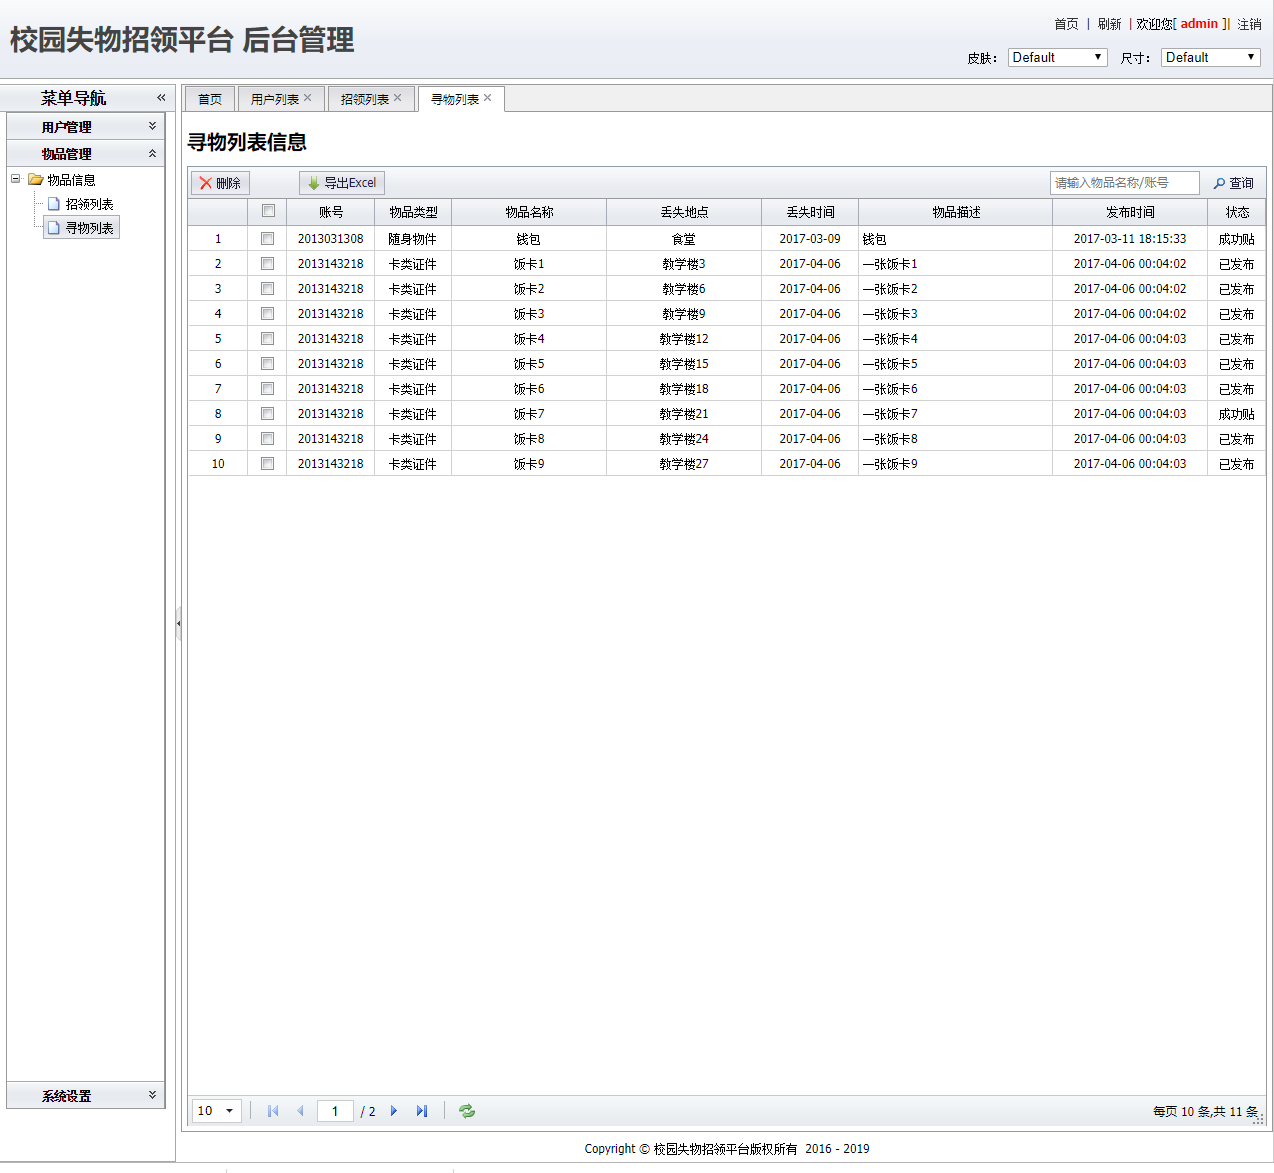Click the item name search input field
The width and height of the screenshot is (1274, 1173).
[1123, 183]
